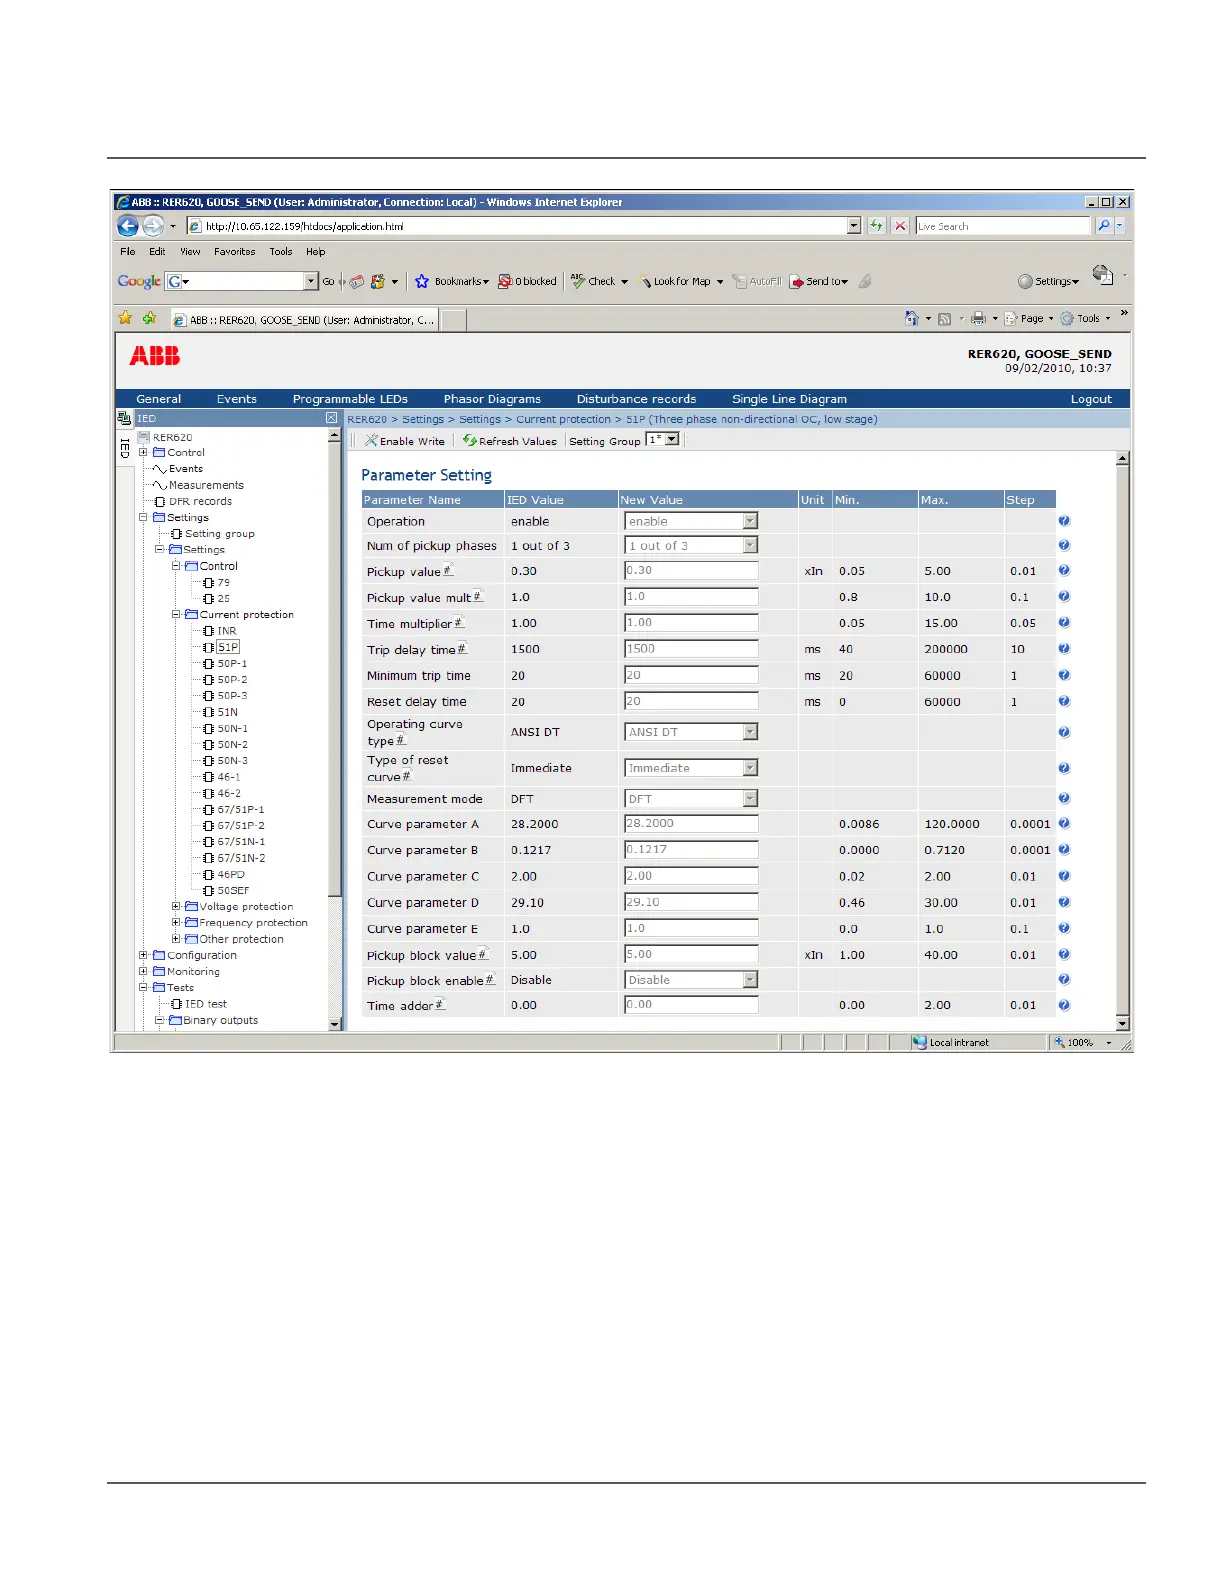Open the address bar history dropdown
This screenshot has height=1584, width=1224.
point(854,226)
